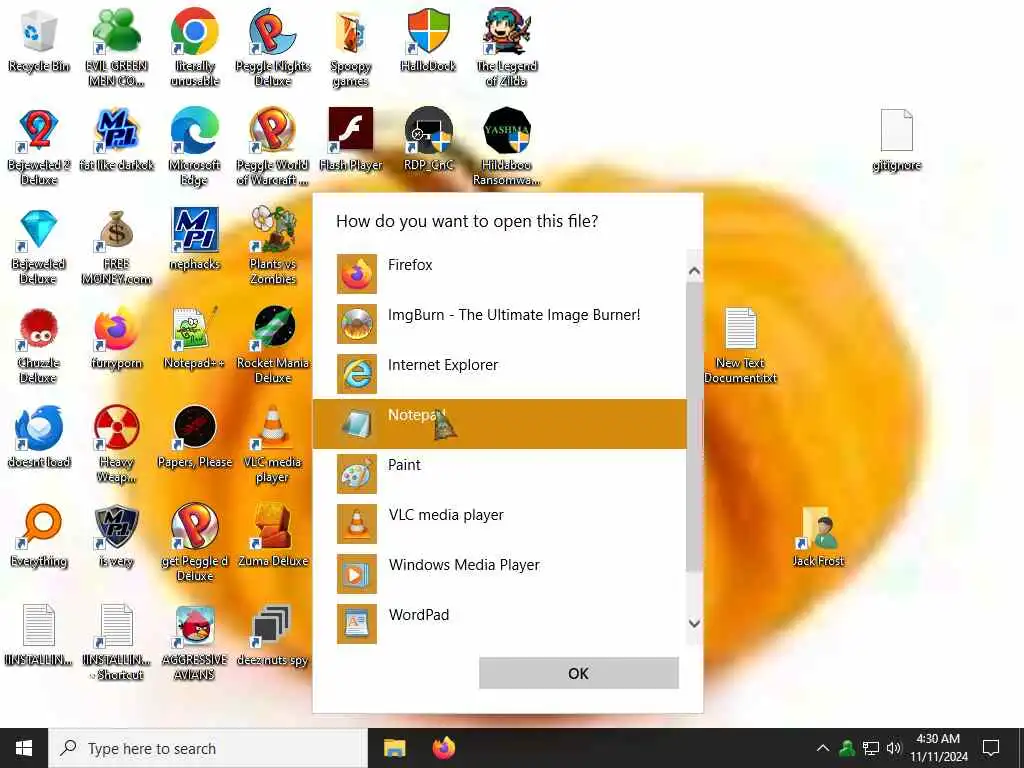Image resolution: width=1024 pixels, height=768 pixels.
Task: Select ImgBurn - The Ultimate Image Burner!
Action: 500,324
